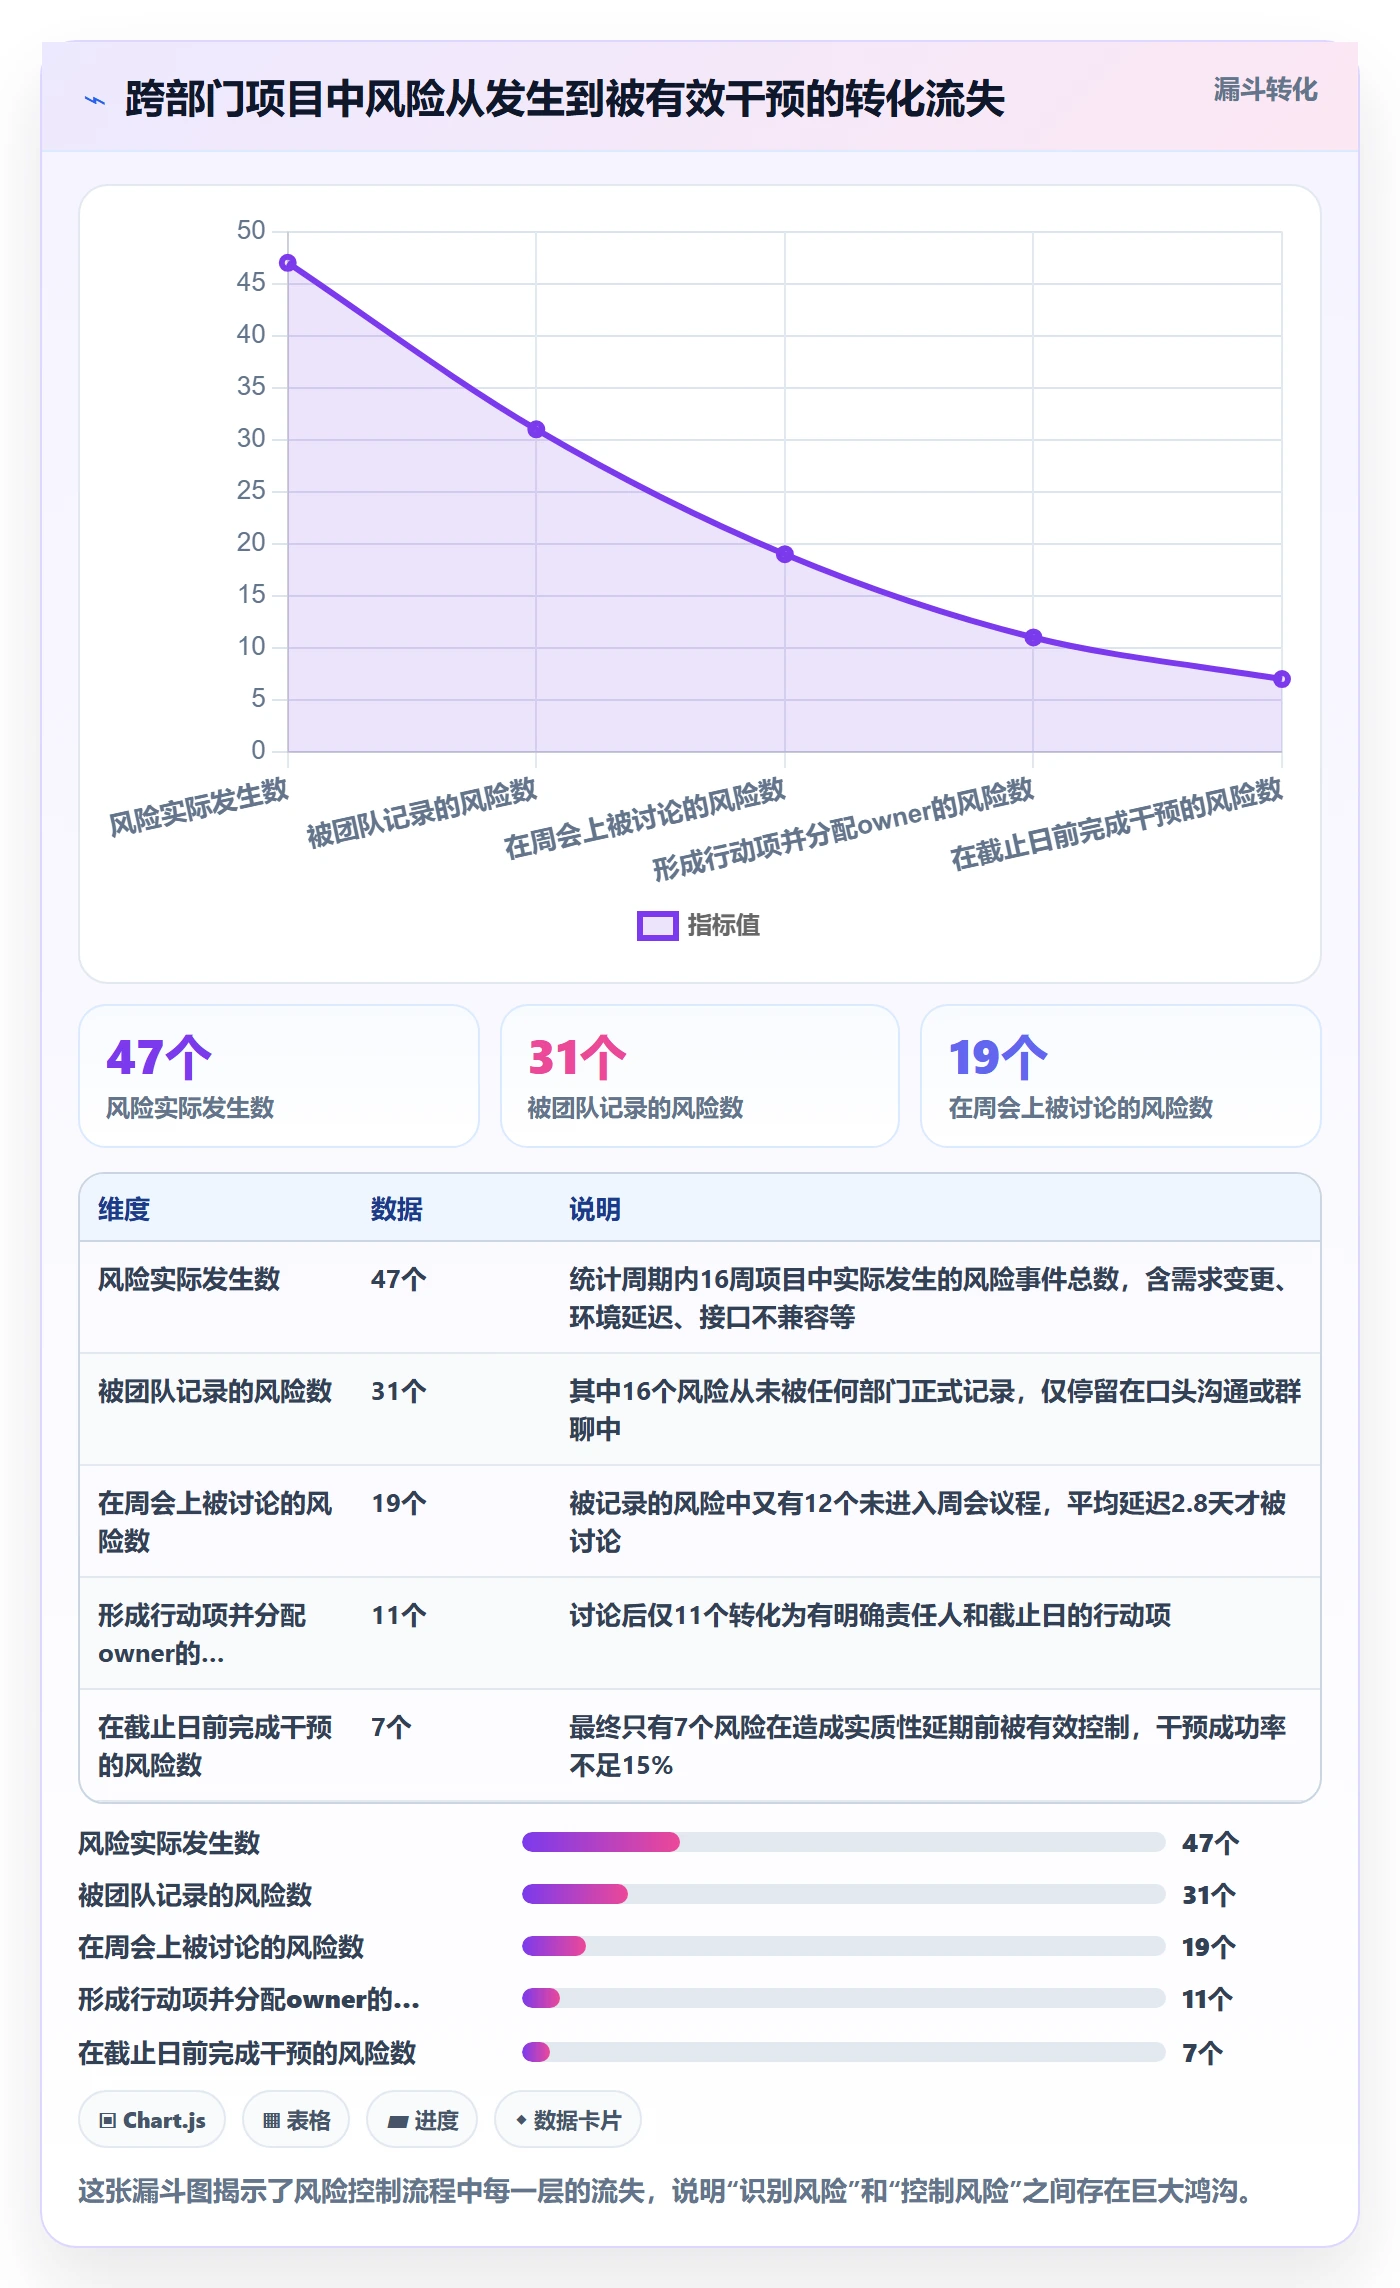Toggle the 指标值 legend swatch
Screen dimensions: 1400x2288
(658, 926)
